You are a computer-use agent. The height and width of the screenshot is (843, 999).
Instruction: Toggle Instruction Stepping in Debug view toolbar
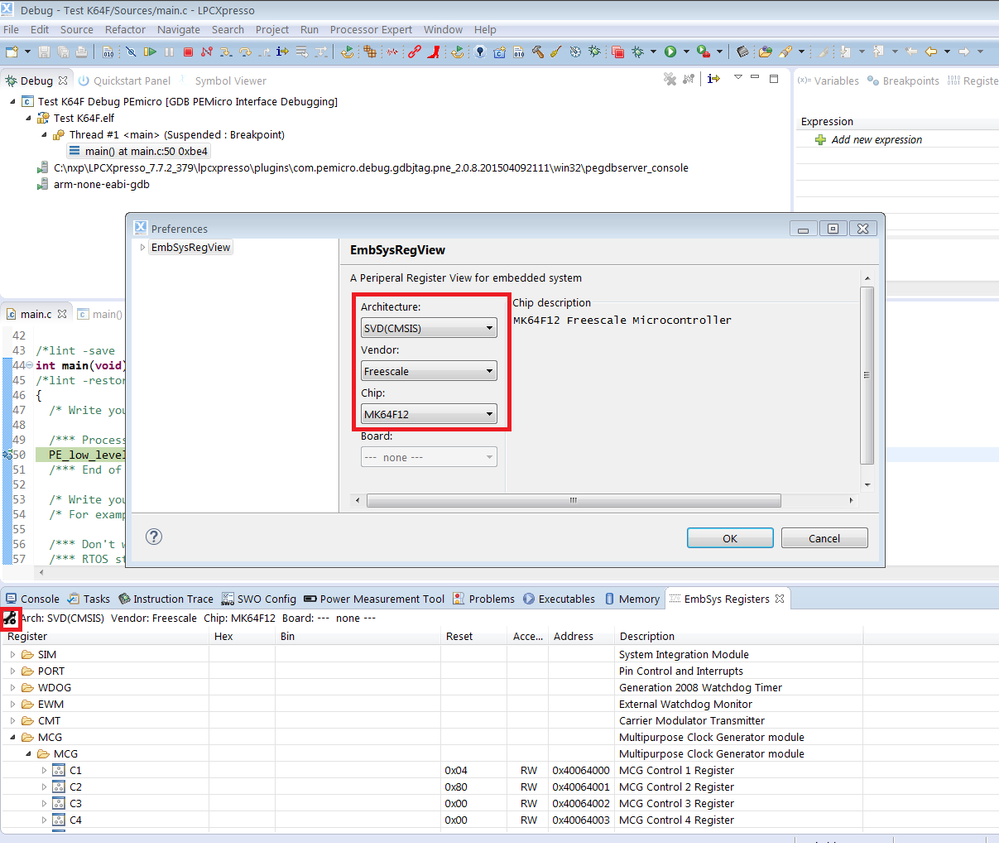[x=714, y=78]
